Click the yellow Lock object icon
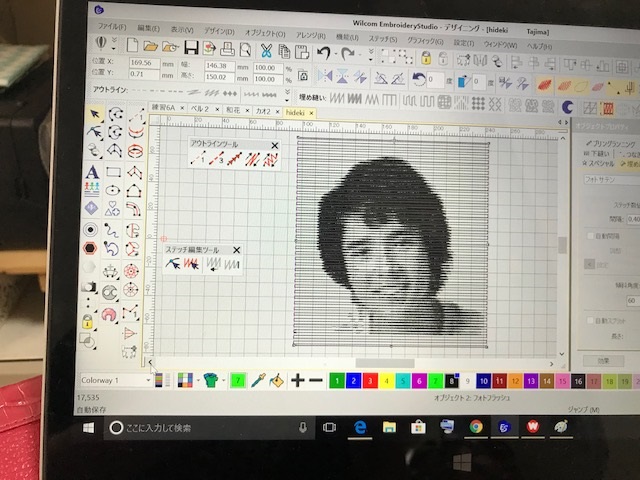Screen dimensions: 640x480 pos(426,58)
